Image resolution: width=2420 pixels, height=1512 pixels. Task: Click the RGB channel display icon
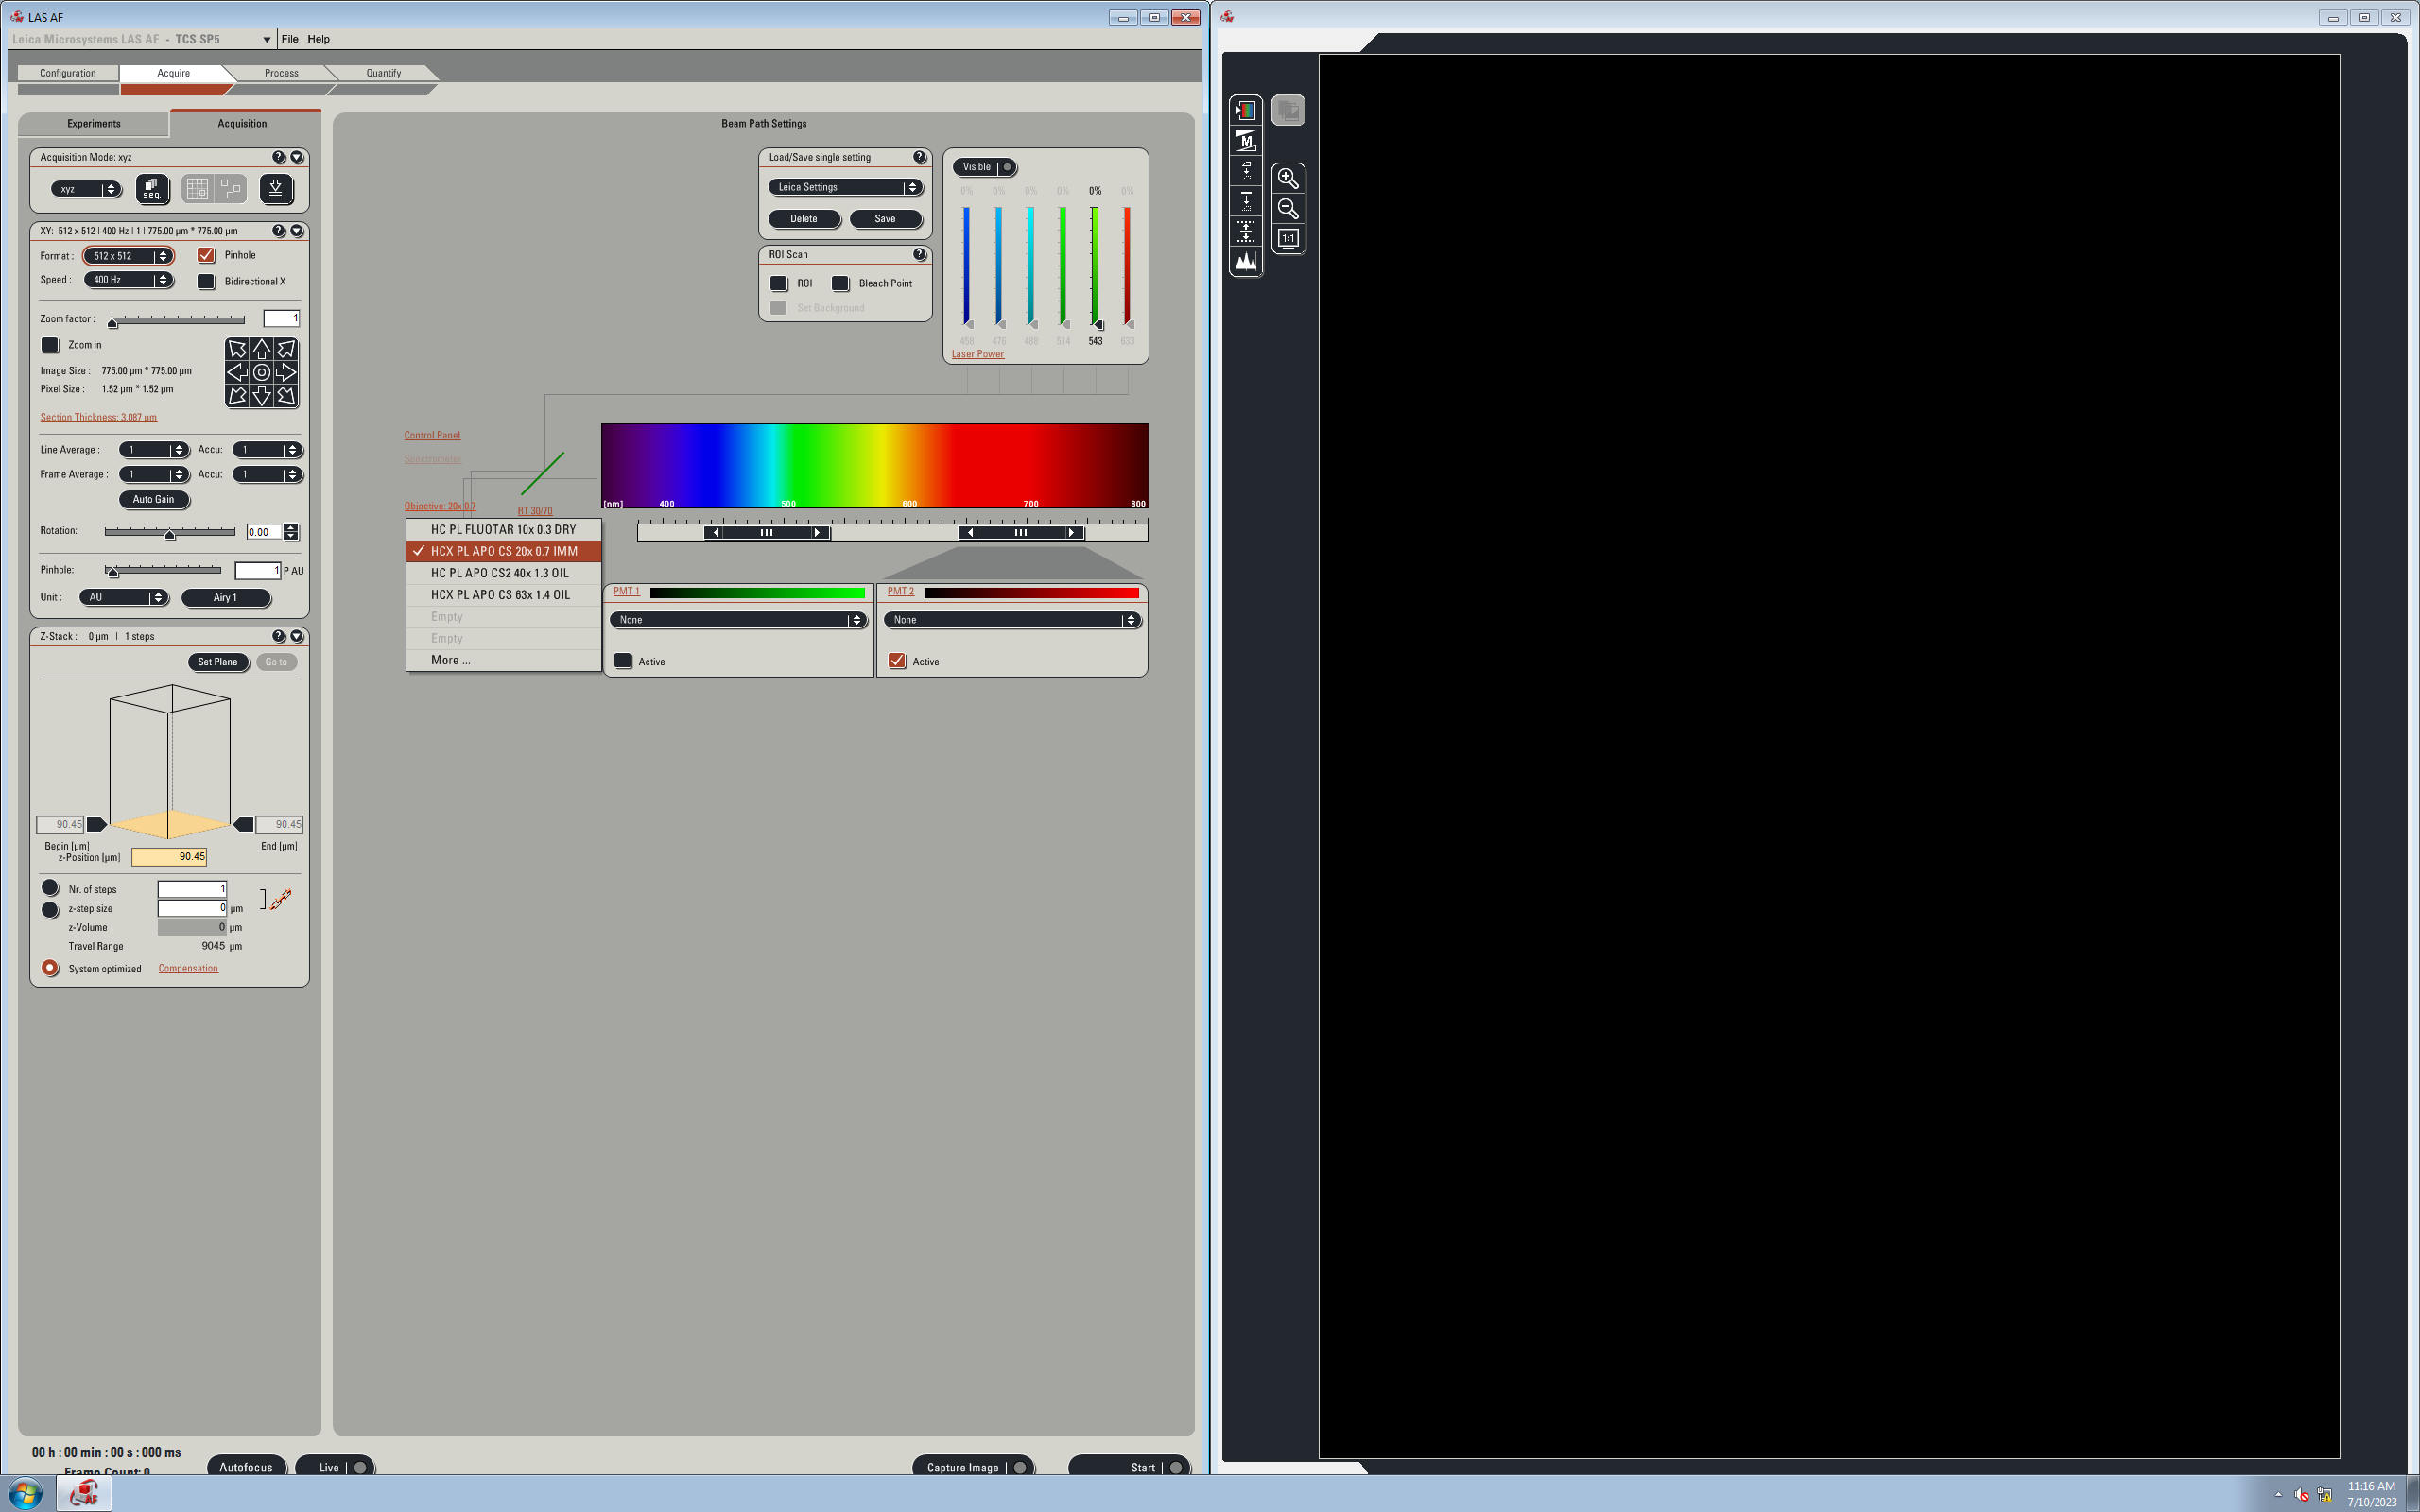click(1245, 110)
